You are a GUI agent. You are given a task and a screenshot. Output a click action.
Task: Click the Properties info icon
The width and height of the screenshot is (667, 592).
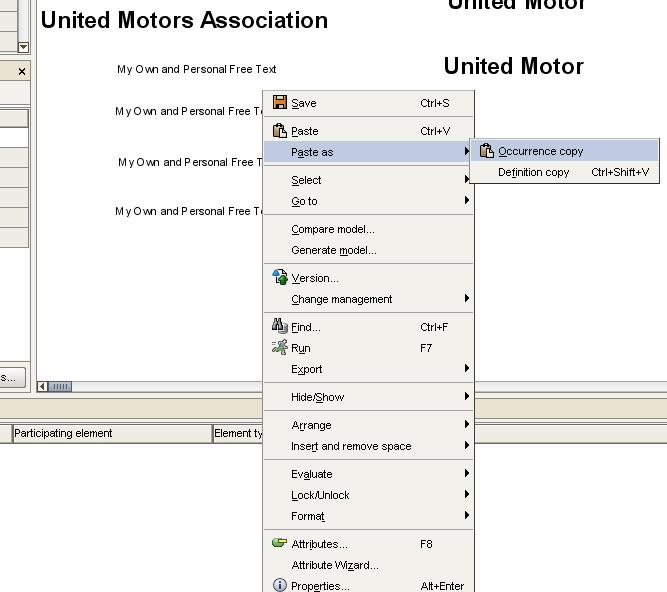(x=280, y=586)
